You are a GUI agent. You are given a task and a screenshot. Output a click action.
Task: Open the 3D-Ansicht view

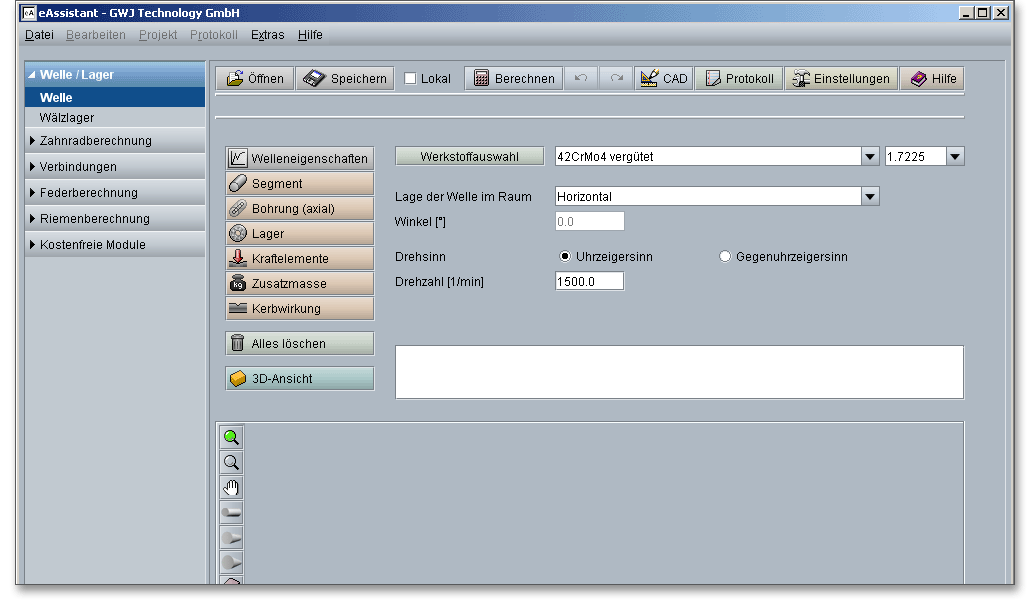point(300,379)
